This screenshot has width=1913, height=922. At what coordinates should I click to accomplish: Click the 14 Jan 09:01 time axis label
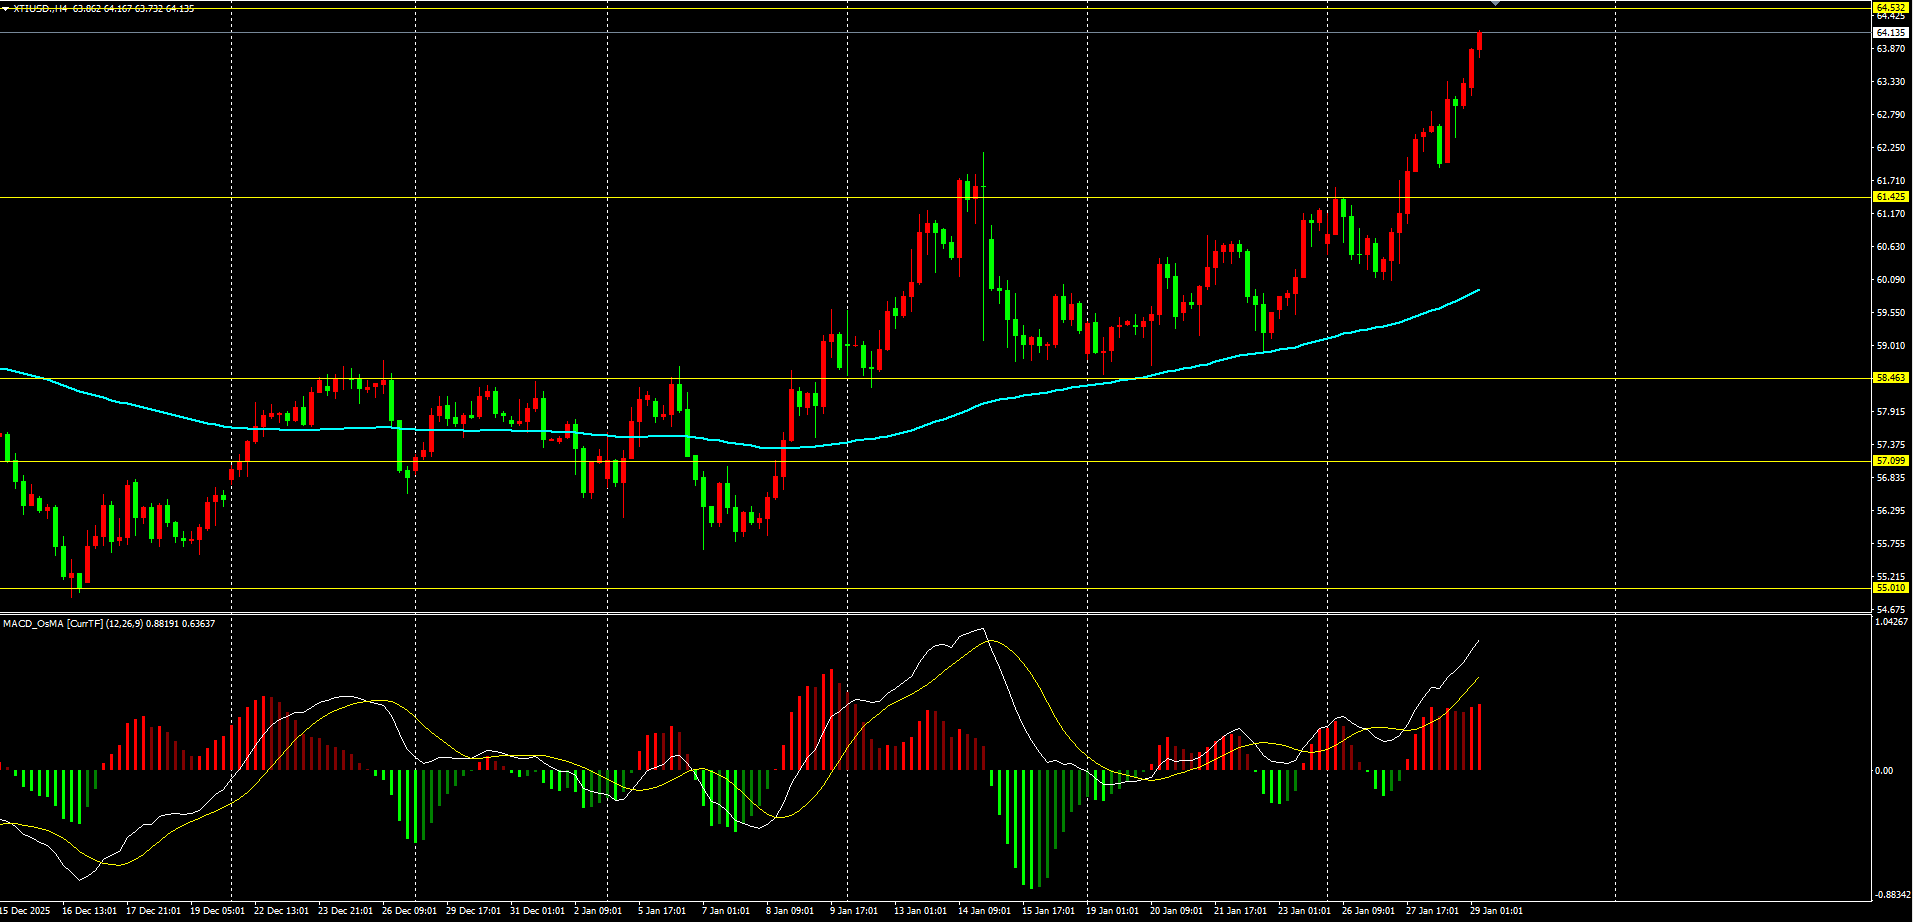[x=984, y=911]
